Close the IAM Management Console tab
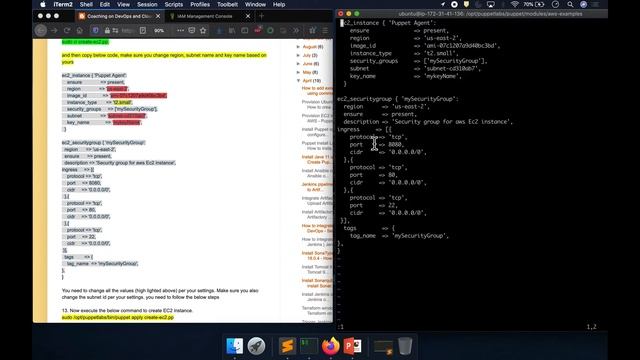Image resolution: width=640 pixels, height=360 pixels. coord(248,16)
